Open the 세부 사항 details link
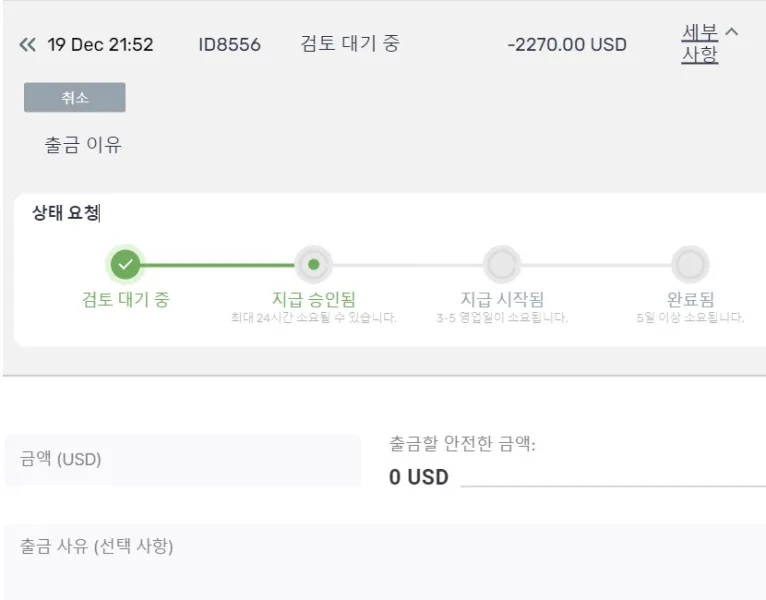Viewport: 766px width, 600px height. click(699, 44)
